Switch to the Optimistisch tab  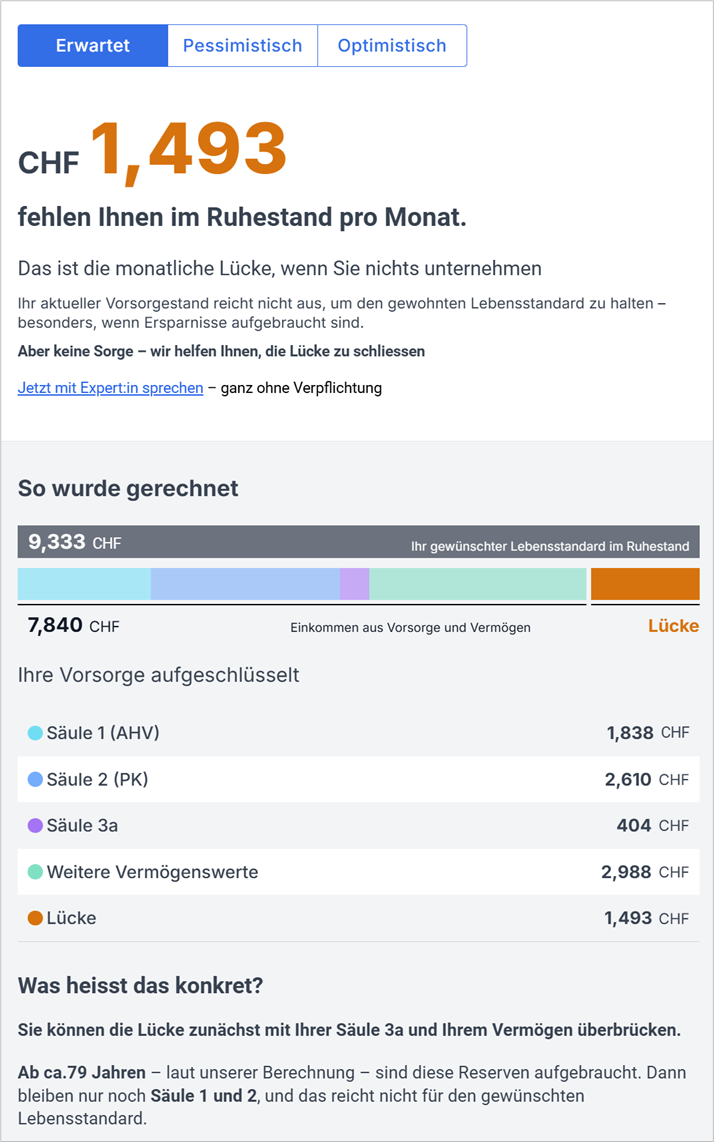392,46
